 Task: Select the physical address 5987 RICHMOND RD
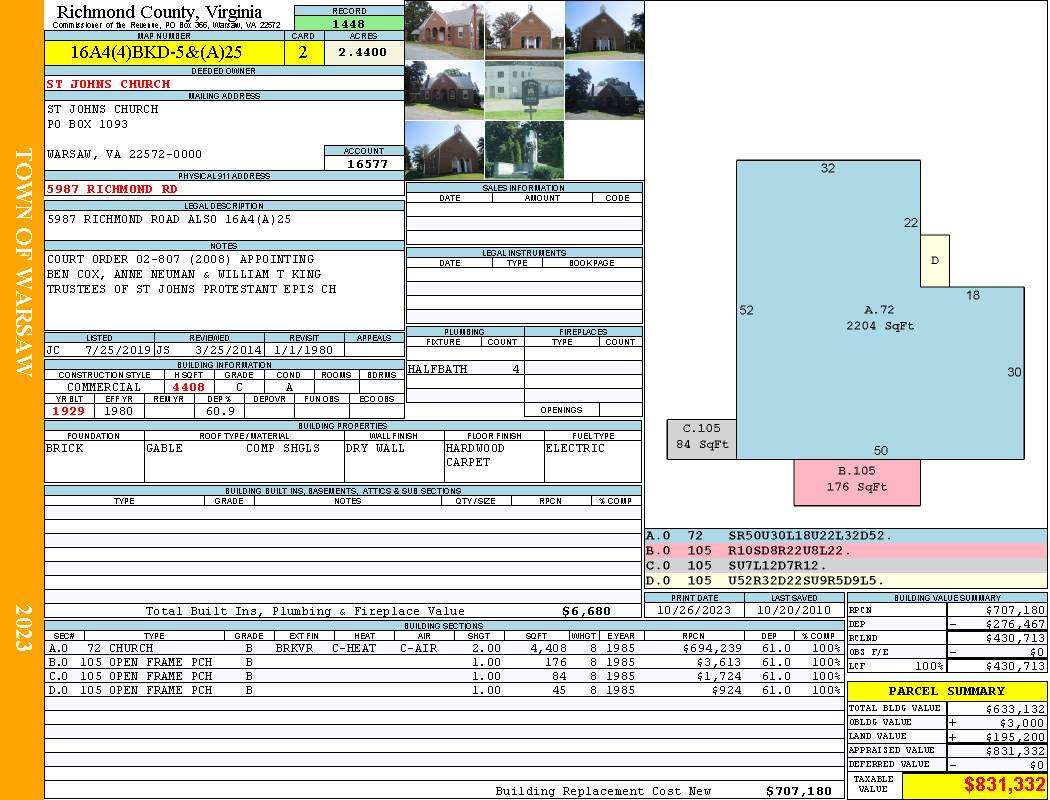pyautogui.click(x=113, y=189)
